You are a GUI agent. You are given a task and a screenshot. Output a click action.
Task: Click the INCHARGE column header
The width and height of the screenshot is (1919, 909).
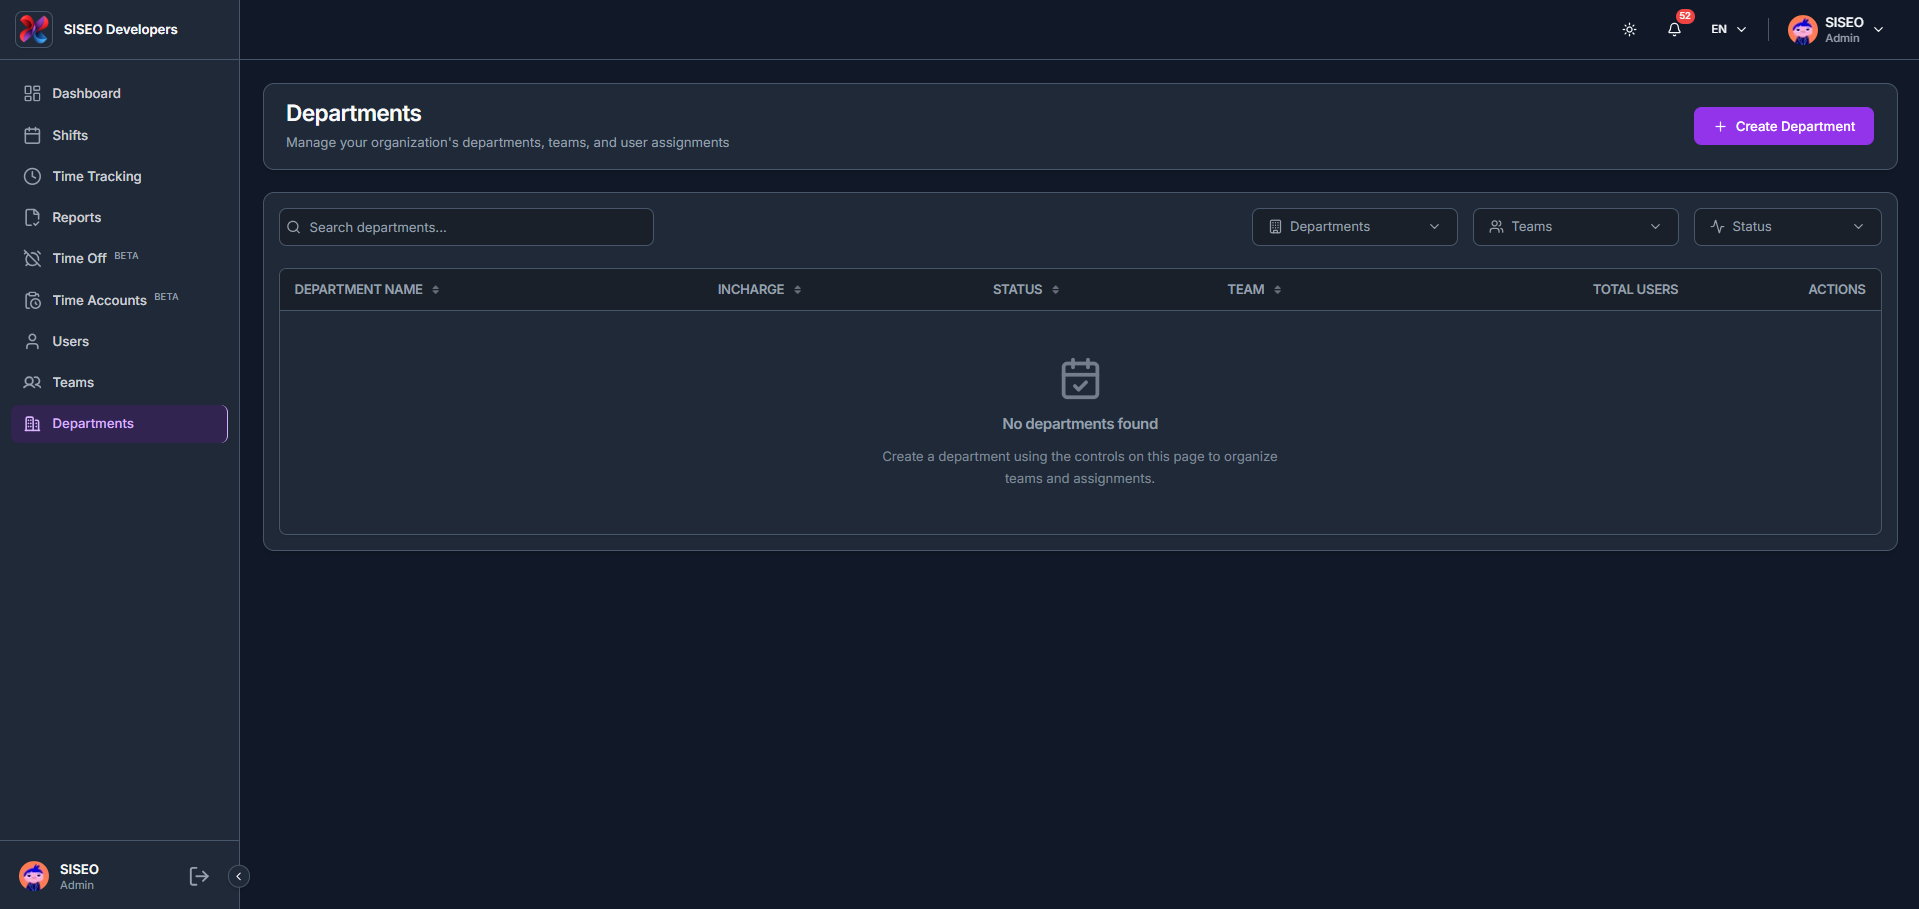click(750, 289)
